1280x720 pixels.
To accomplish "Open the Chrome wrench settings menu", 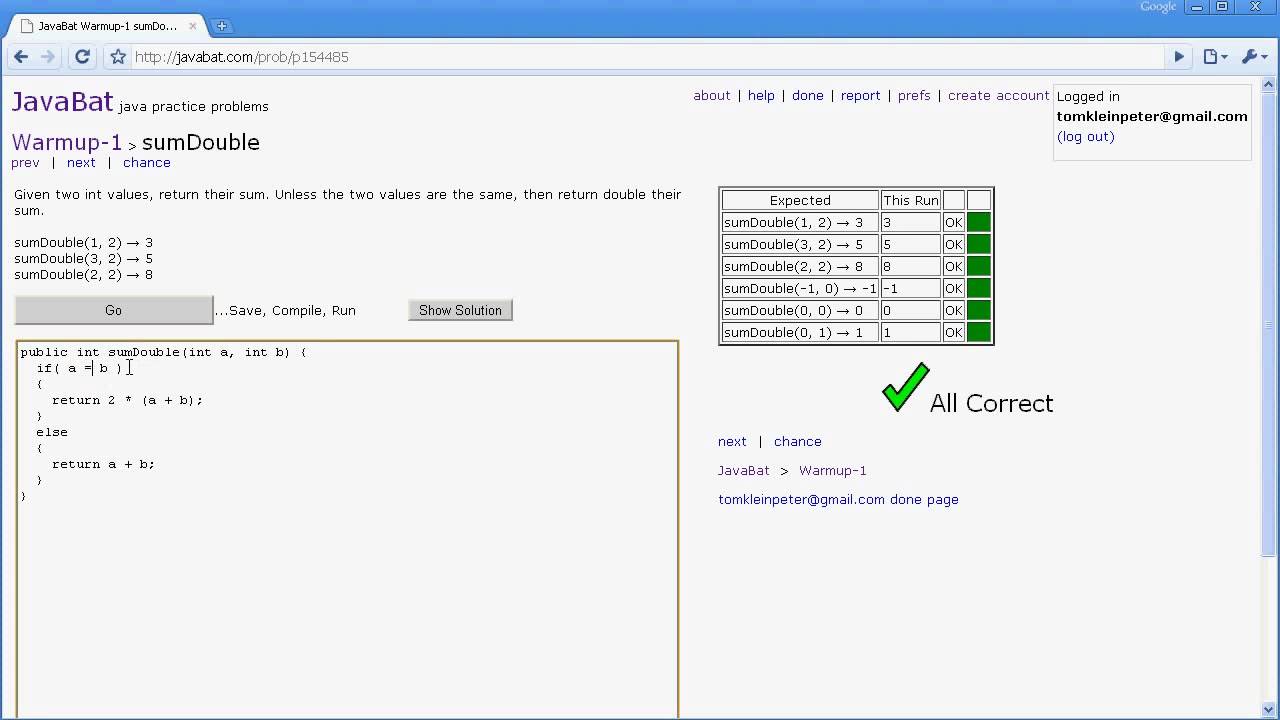I will point(1254,57).
